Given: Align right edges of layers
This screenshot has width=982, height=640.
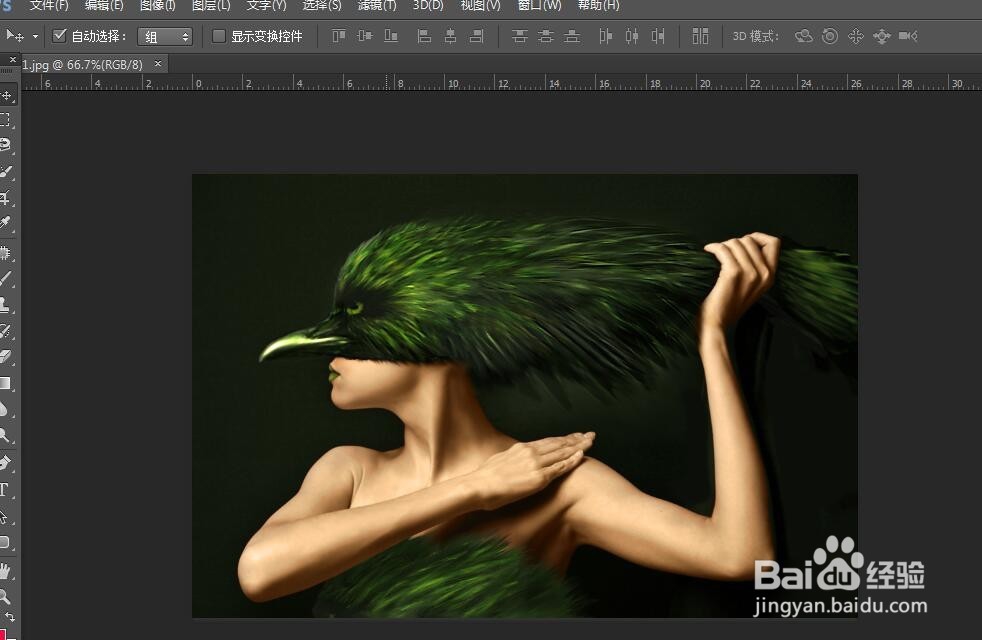Looking at the screenshot, I should click(x=477, y=36).
